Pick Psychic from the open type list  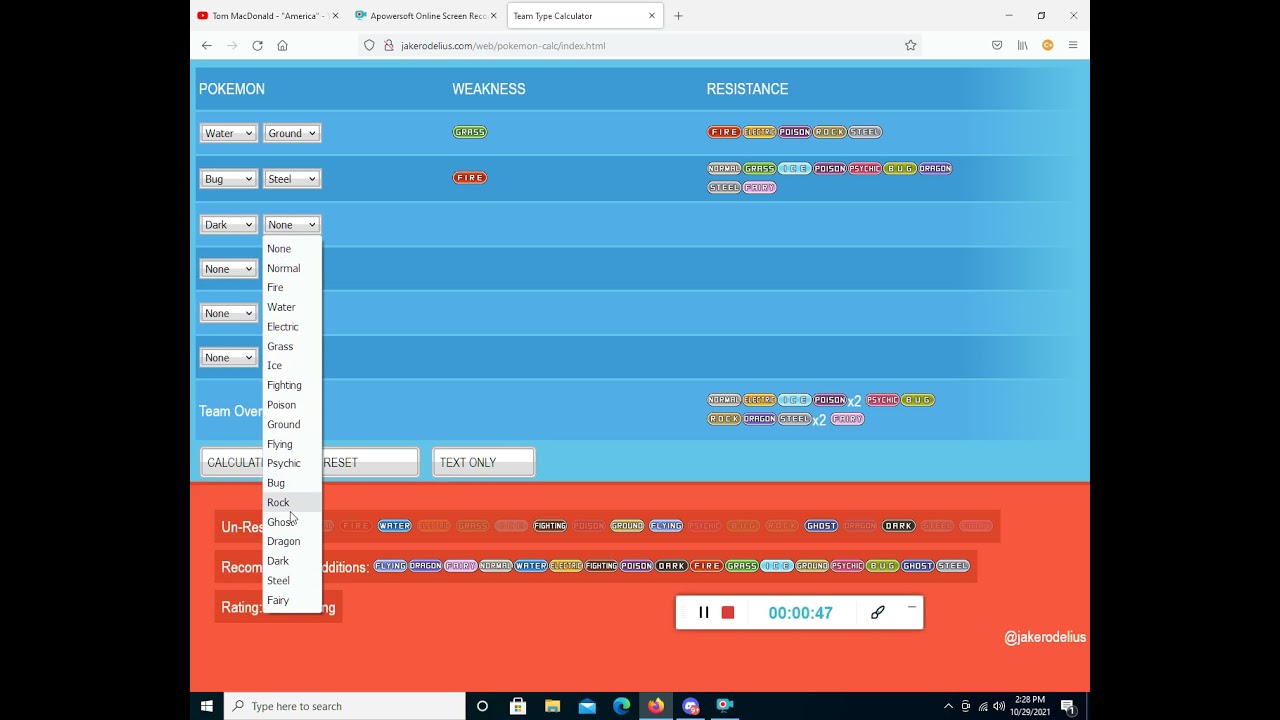(x=292, y=463)
